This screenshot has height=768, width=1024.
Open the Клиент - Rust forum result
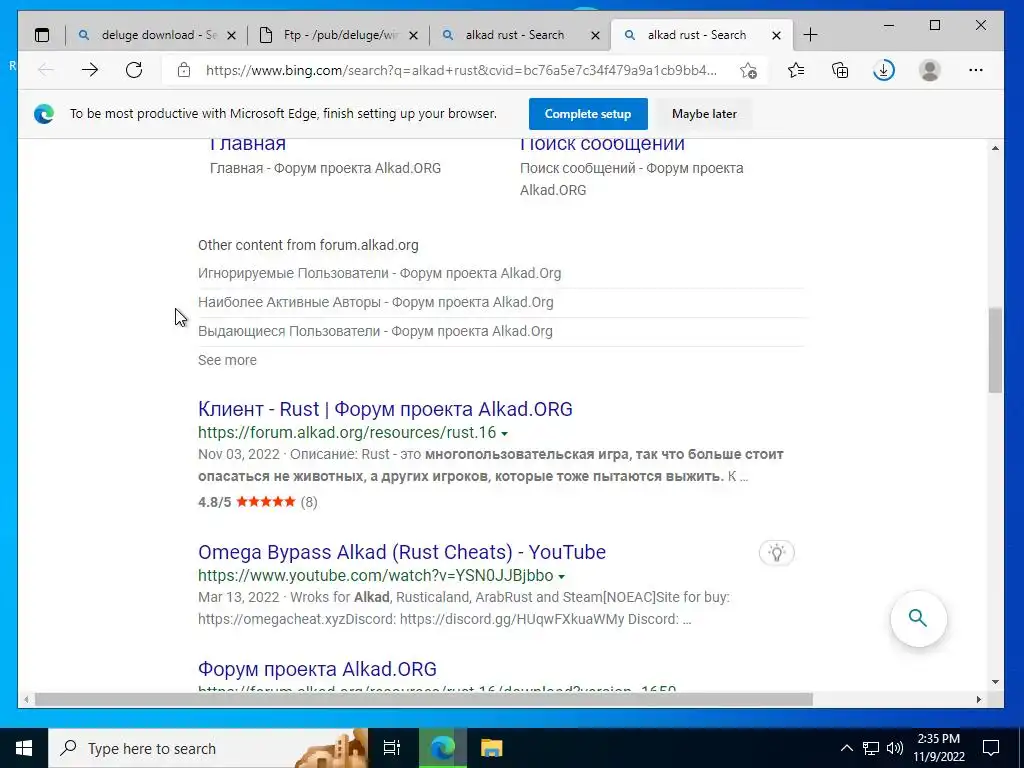tap(385, 409)
